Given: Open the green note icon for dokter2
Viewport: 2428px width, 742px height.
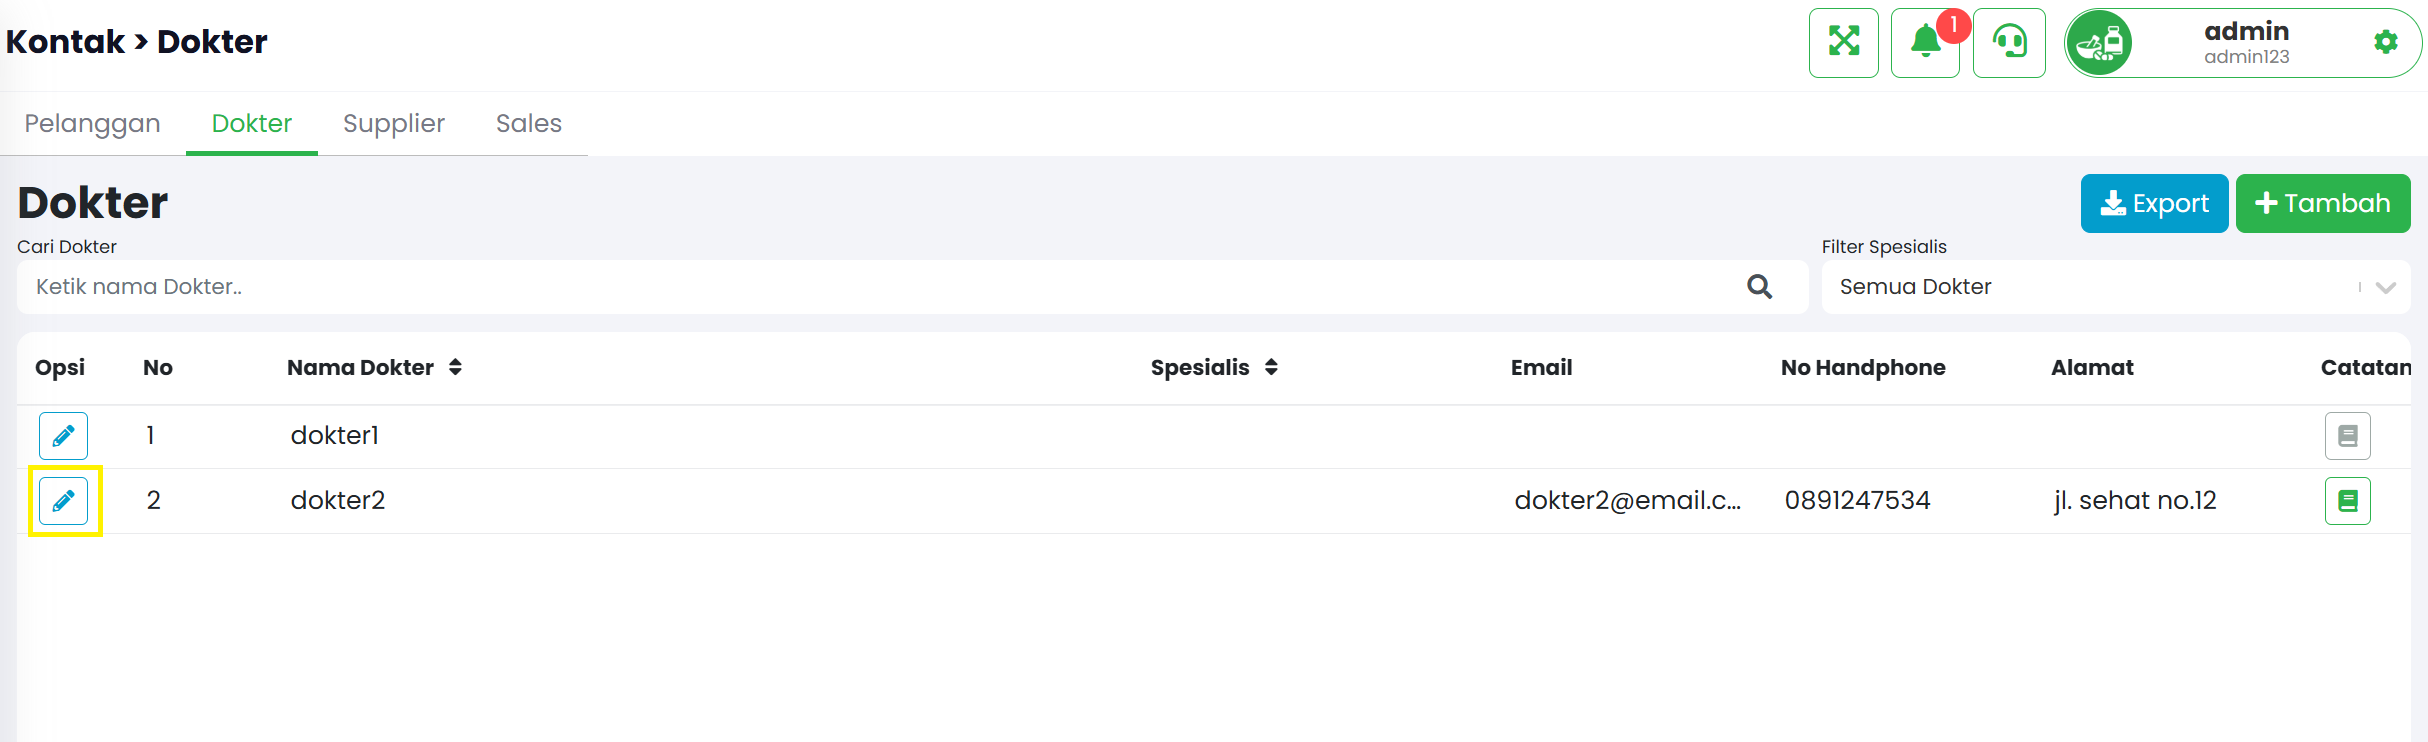Looking at the screenshot, I should (2347, 500).
